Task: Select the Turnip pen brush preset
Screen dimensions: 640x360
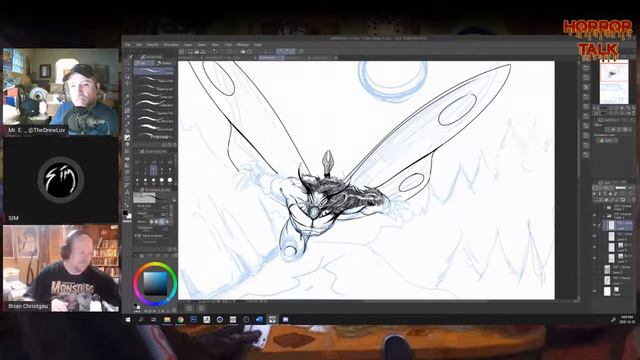Action: [154, 96]
